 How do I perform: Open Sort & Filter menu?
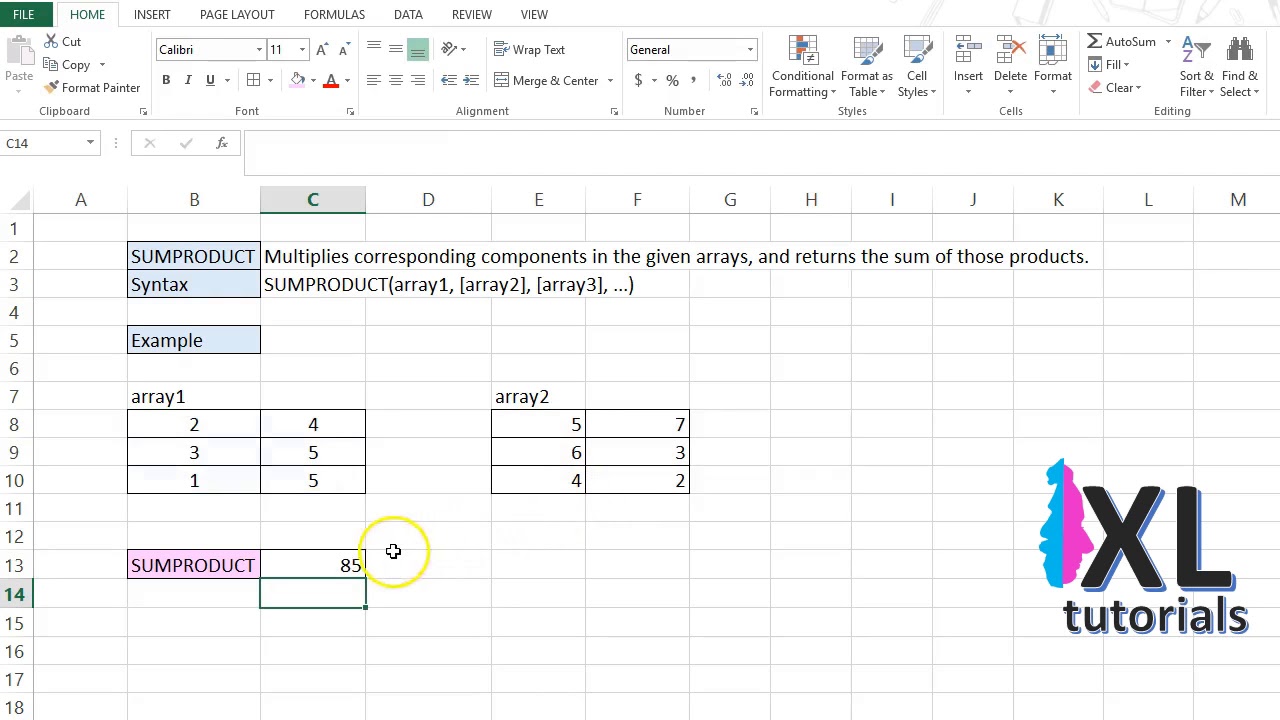pyautogui.click(x=1196, y=67)
